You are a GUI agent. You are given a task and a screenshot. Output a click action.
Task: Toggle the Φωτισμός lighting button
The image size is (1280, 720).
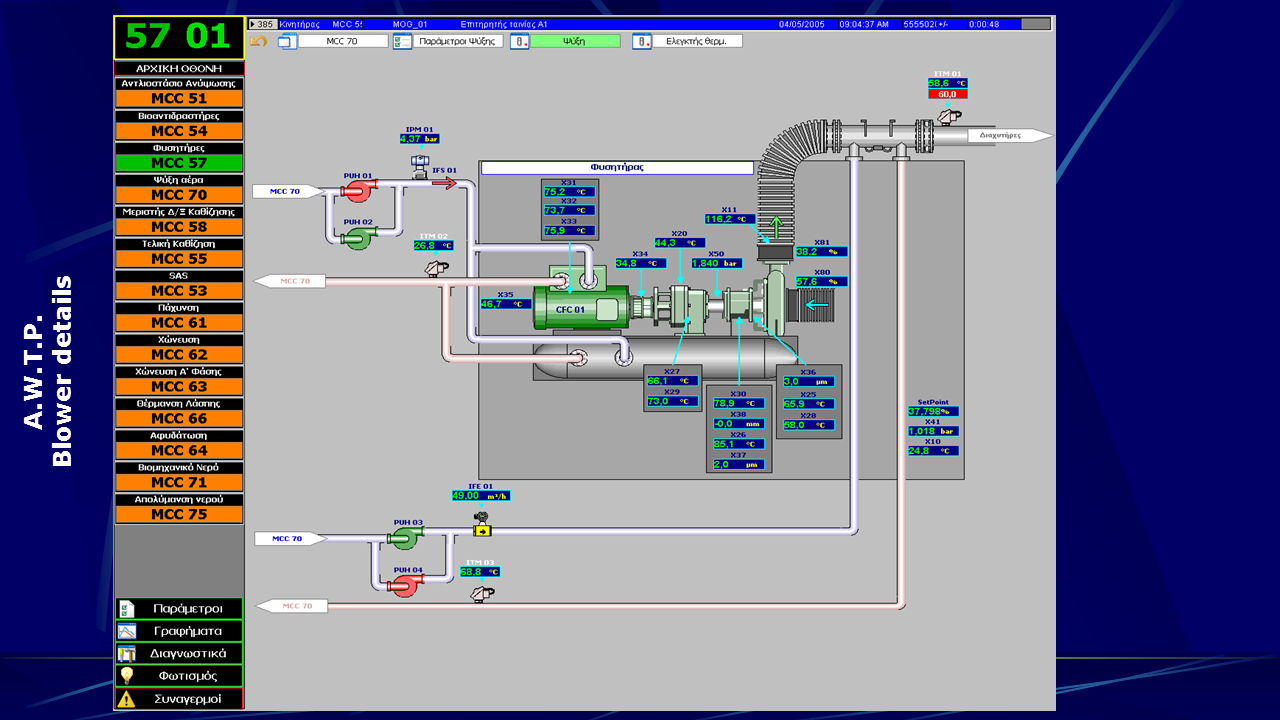pos(179,676)
